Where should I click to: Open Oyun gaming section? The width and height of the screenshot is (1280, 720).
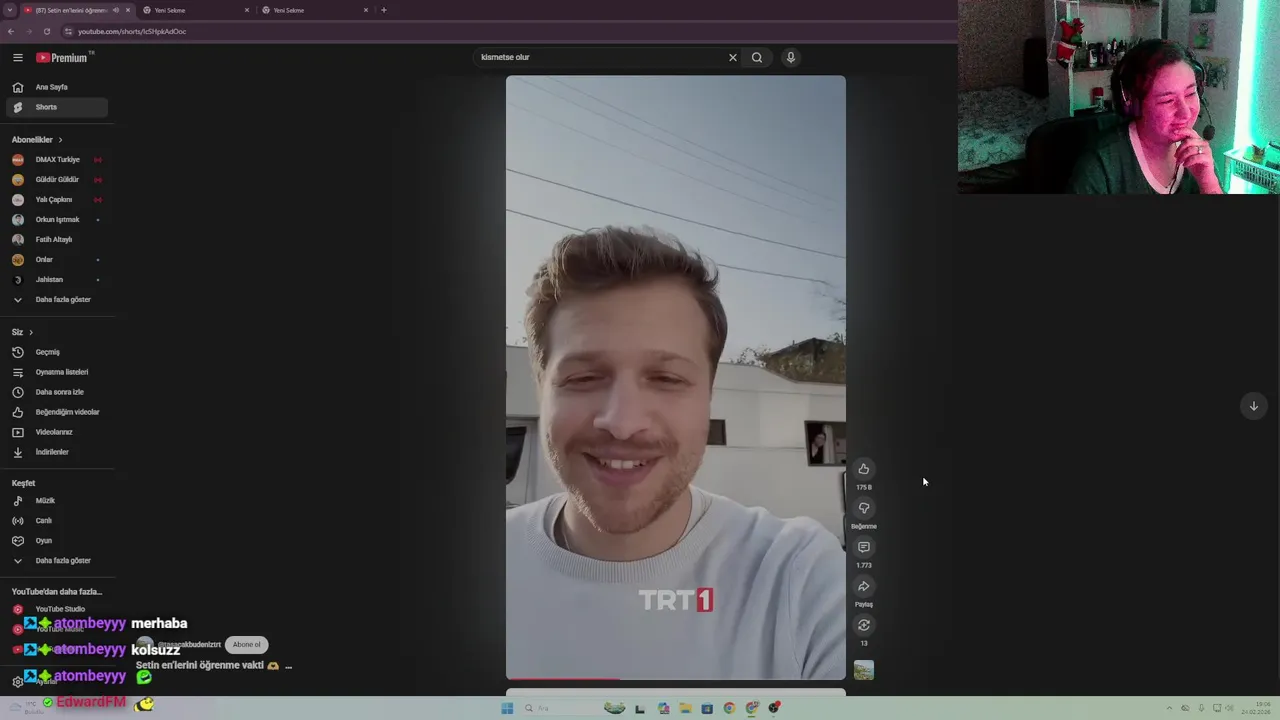56,541
